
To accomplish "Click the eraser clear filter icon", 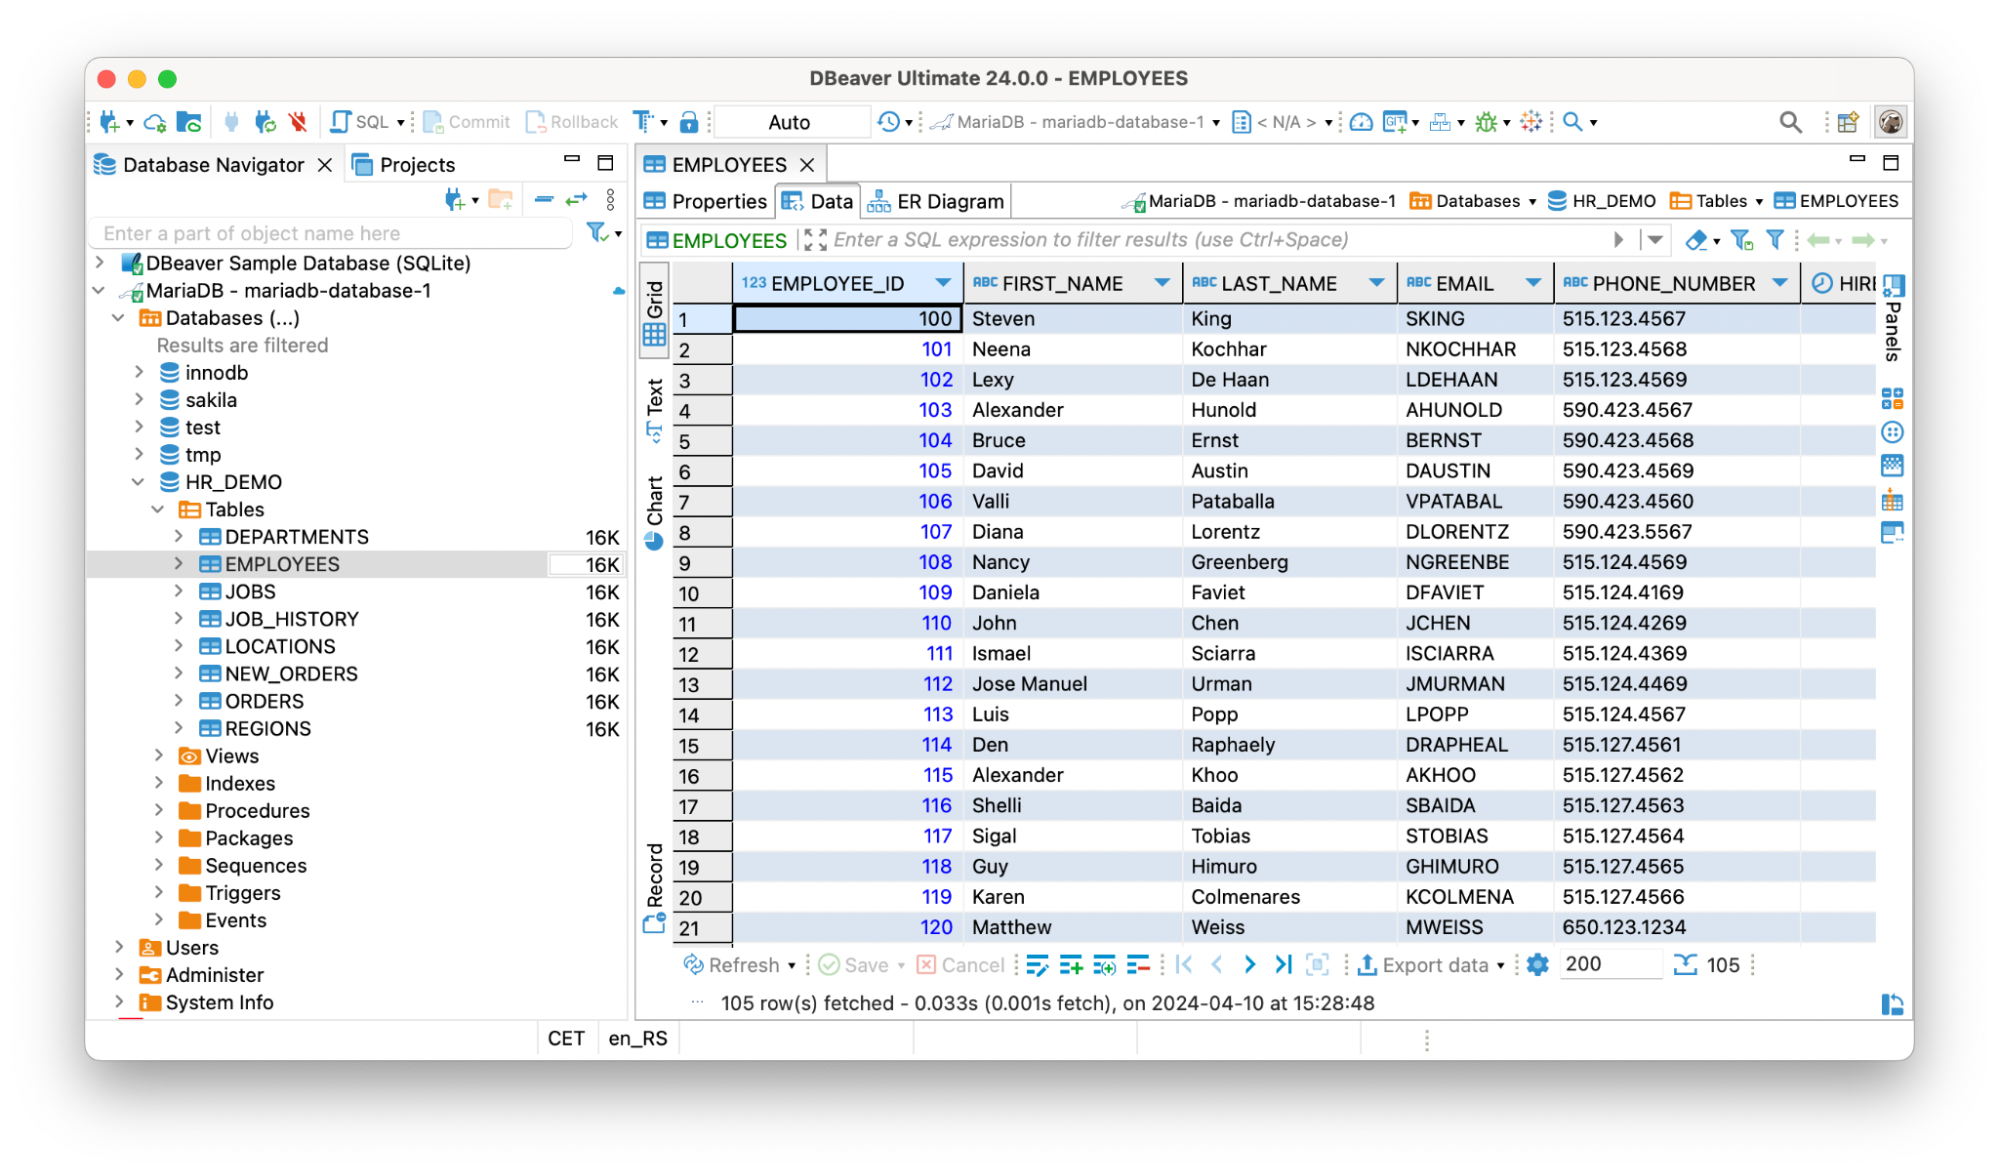I will pos(1696,240).
